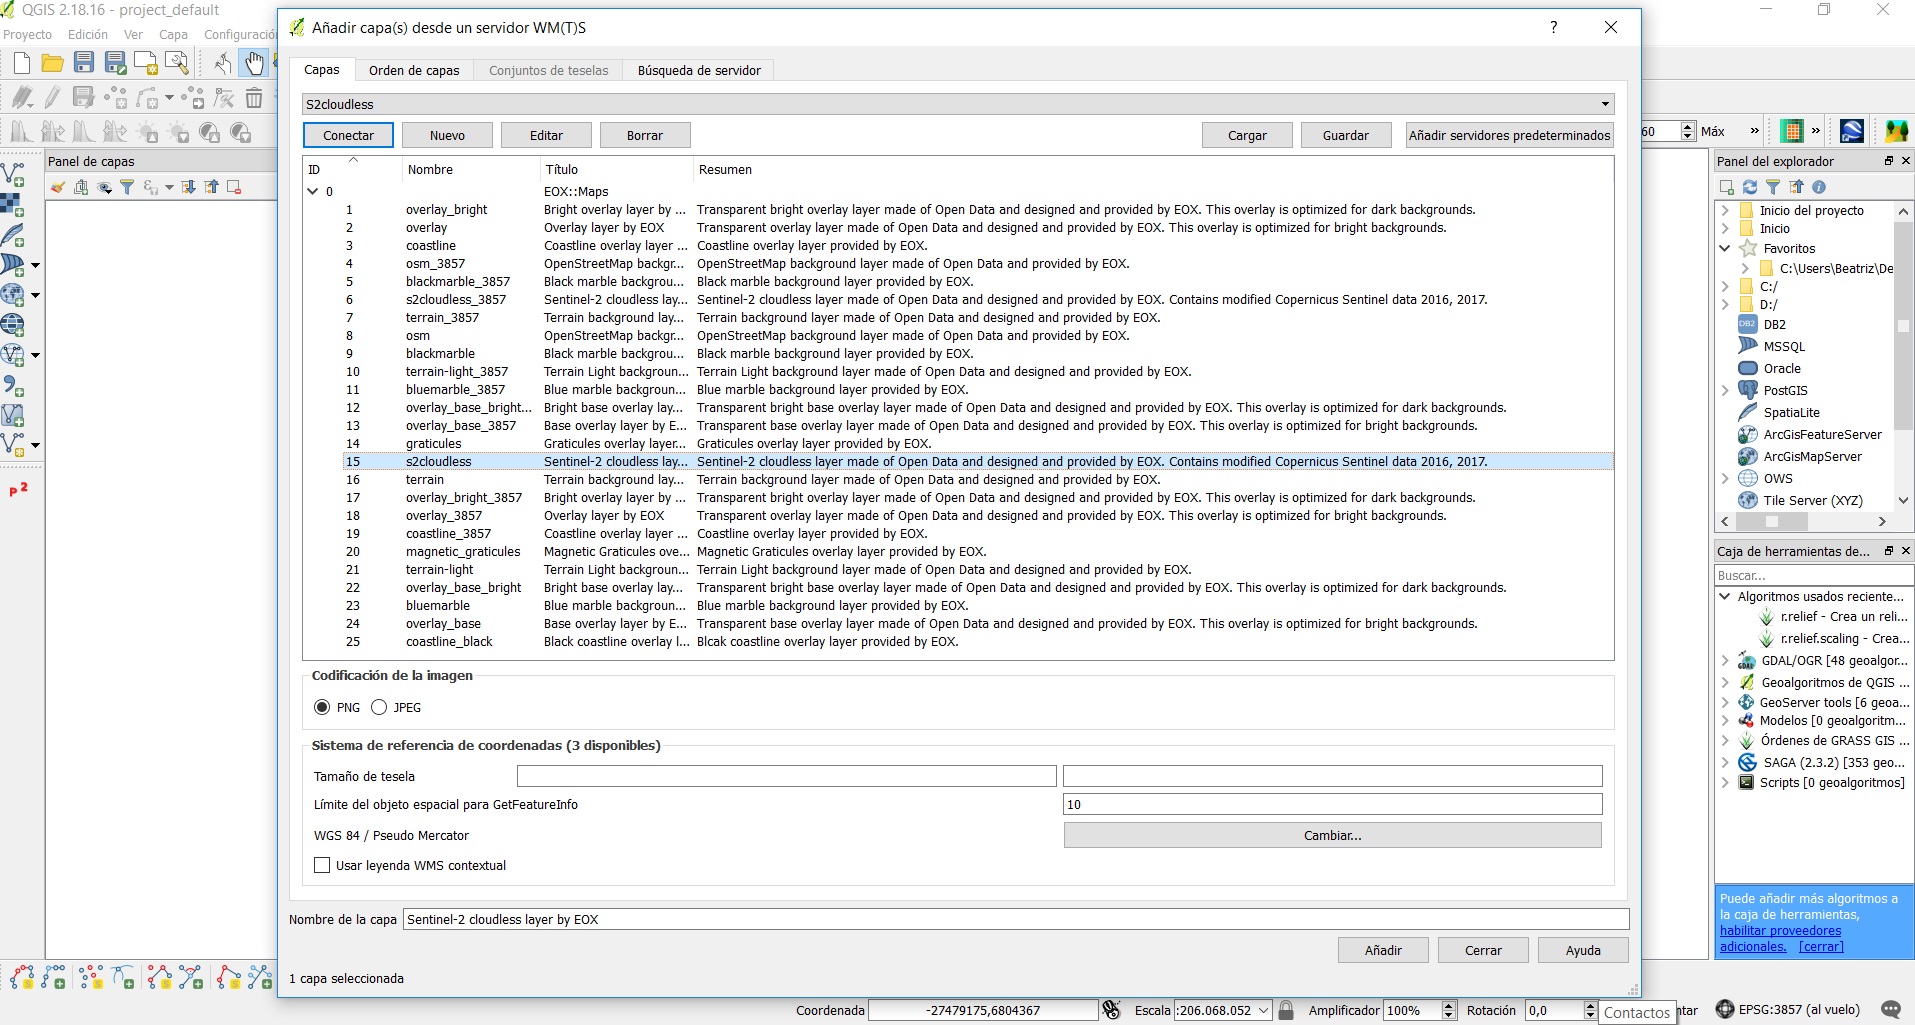The height and width of the screenshot is (1025, 1915).
Task: Click the Add Raster Layer checkerboard icon
Action: [x=13, y=205]
